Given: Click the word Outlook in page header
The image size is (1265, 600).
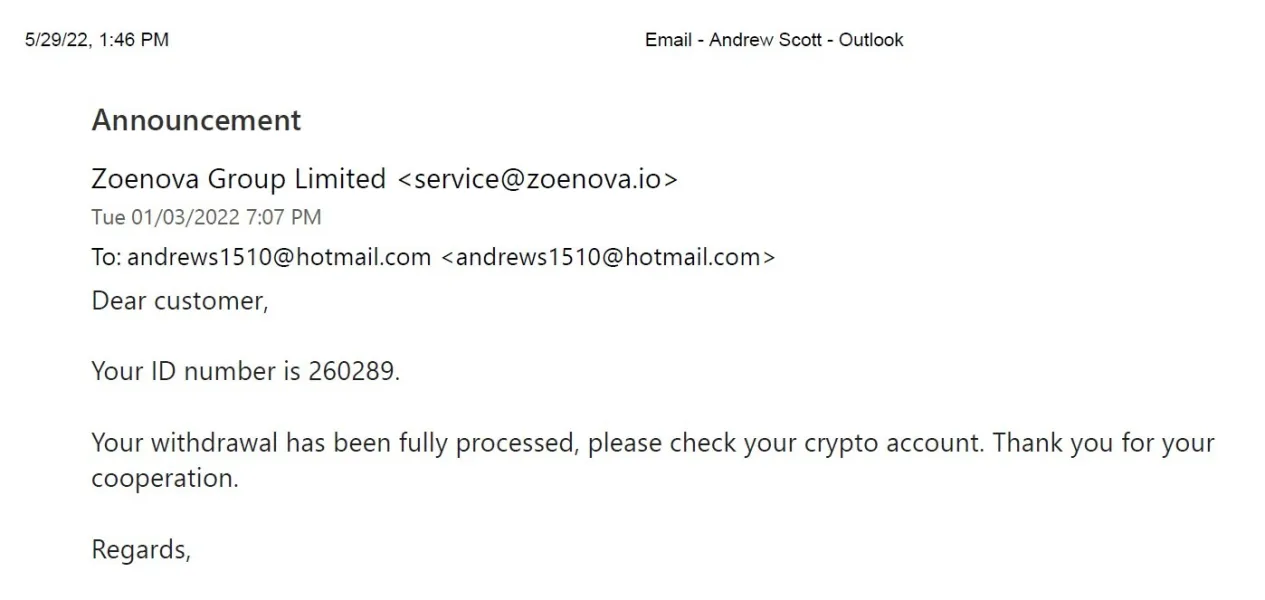Looking at the screenshot, I should click(870, 40).
